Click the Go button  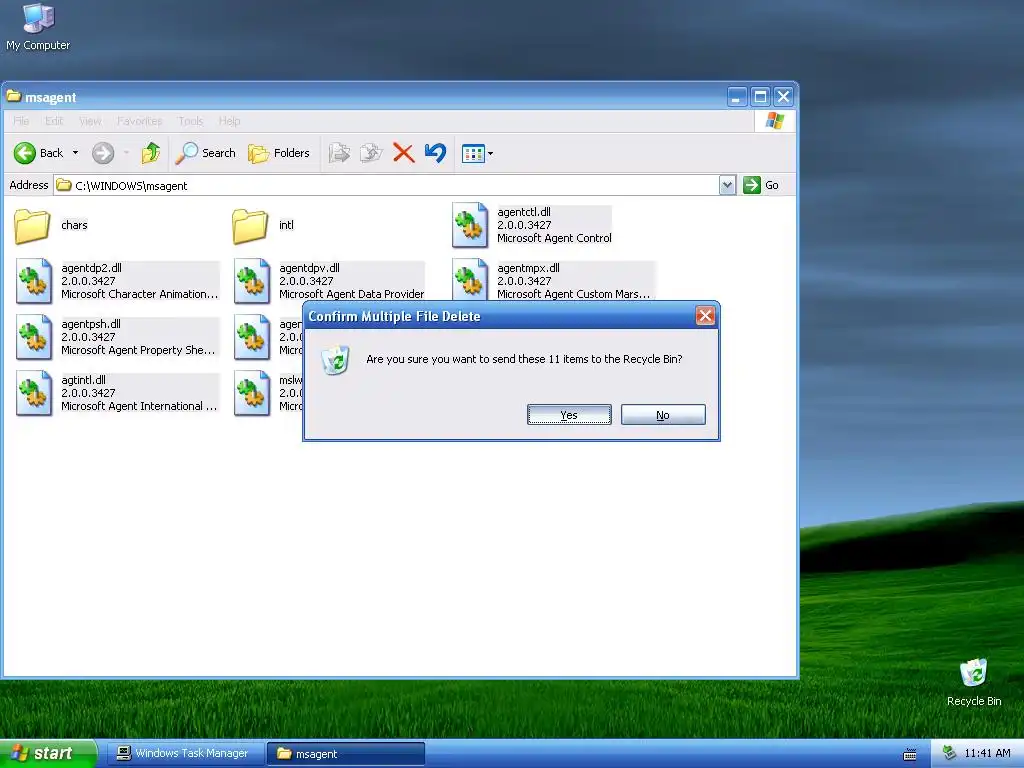coord(761,185)
